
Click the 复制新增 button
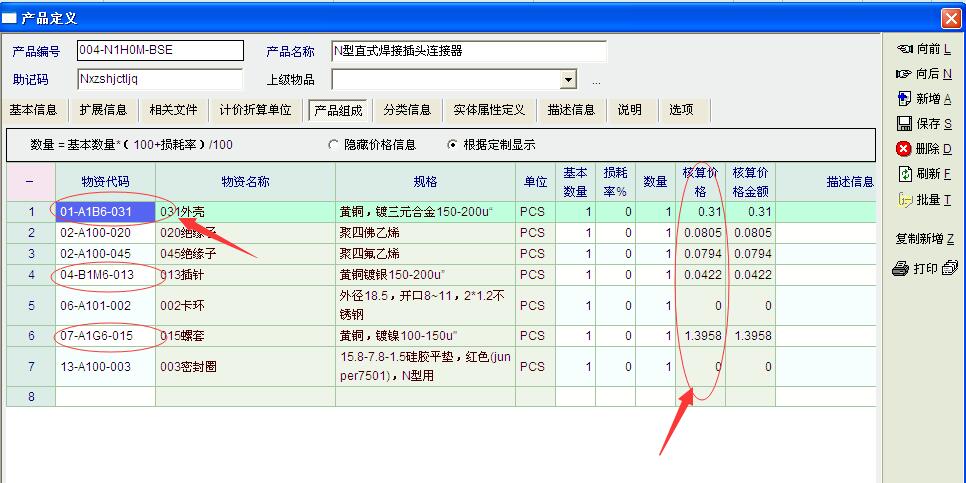tap(924, 238)
